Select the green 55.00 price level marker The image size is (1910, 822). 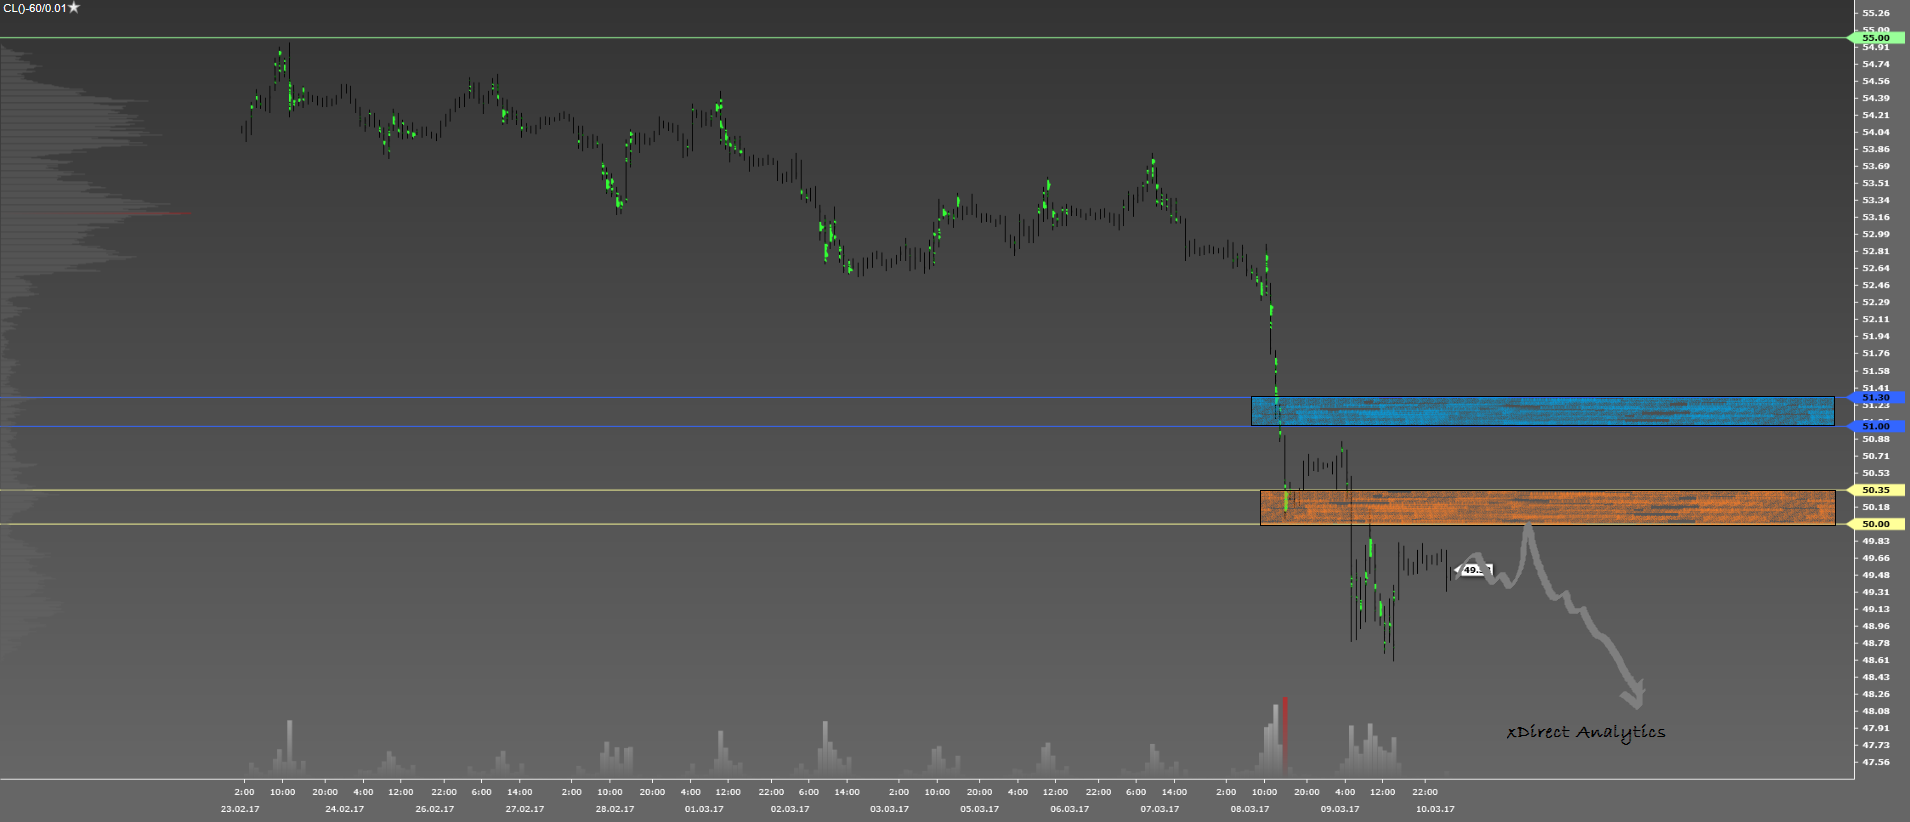(x=1875, y=38)
